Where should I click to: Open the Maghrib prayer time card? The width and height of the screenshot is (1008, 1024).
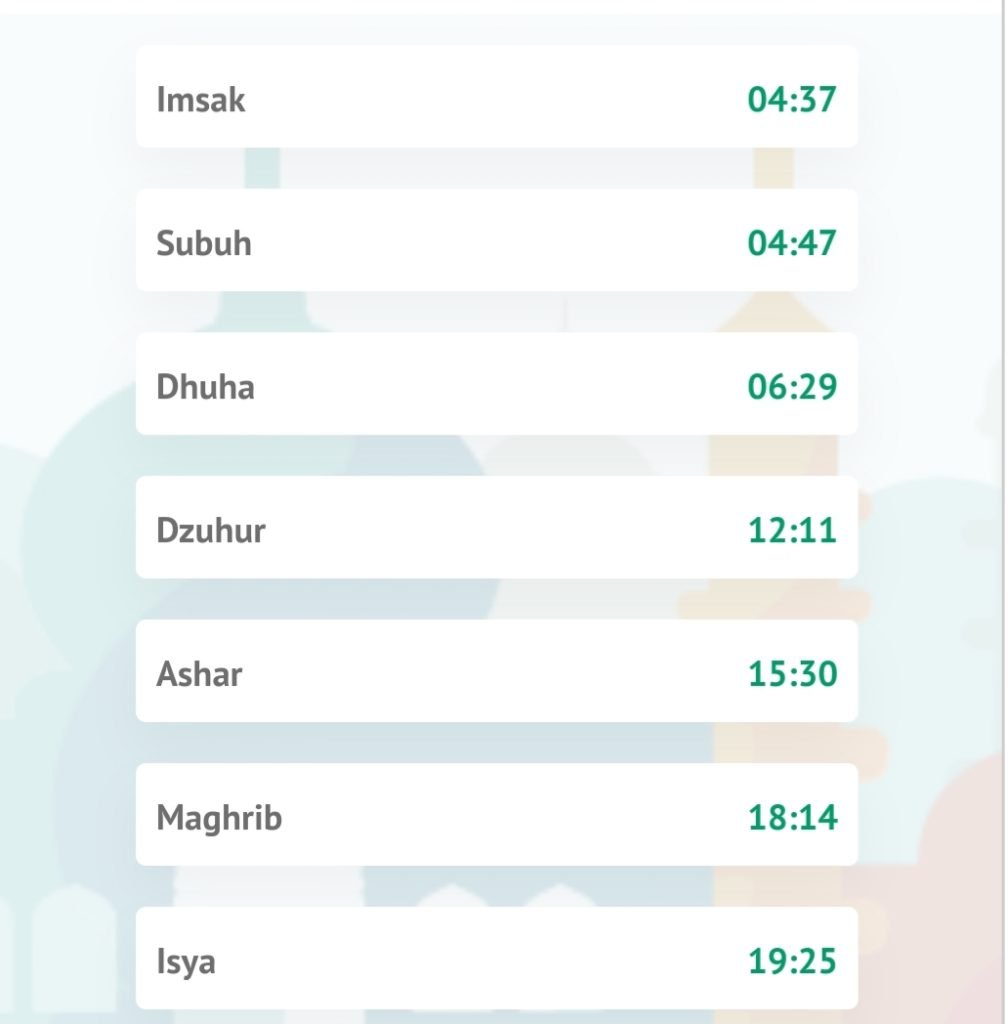coord(497,815)
